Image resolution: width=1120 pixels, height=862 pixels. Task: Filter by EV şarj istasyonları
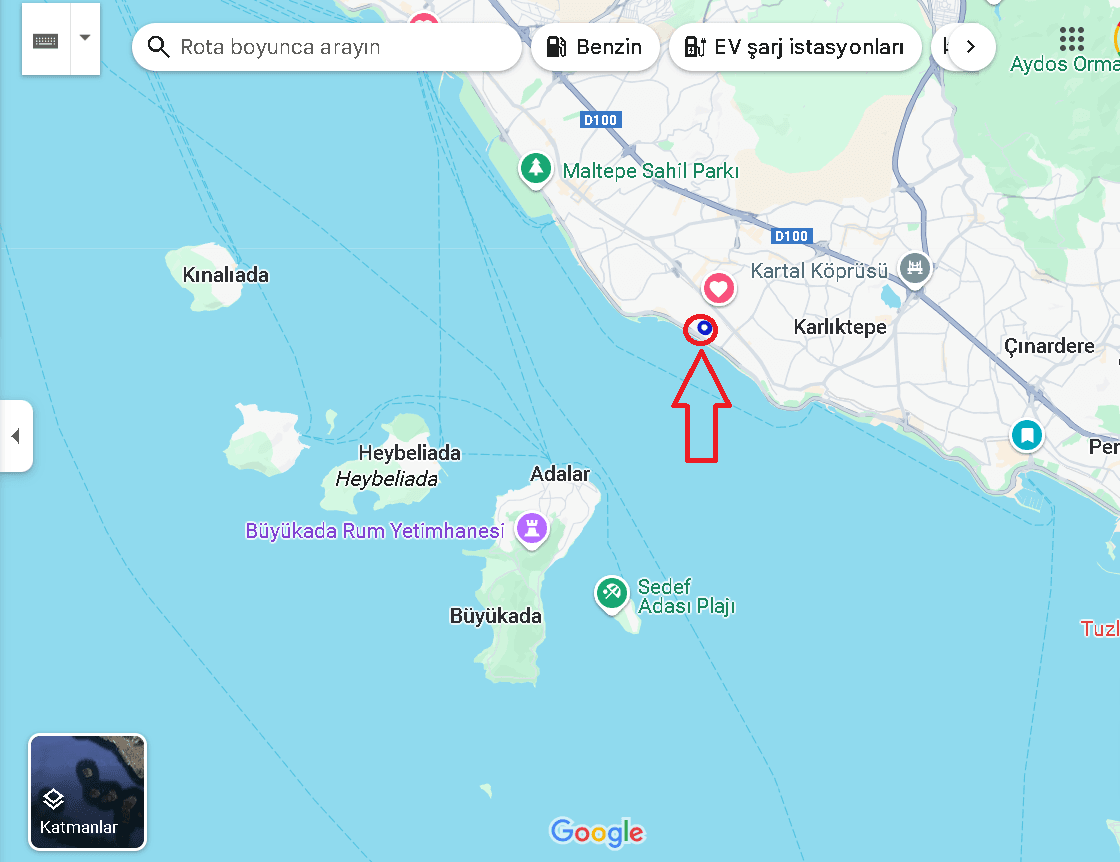pyautogui.click(x=795, y=47)
